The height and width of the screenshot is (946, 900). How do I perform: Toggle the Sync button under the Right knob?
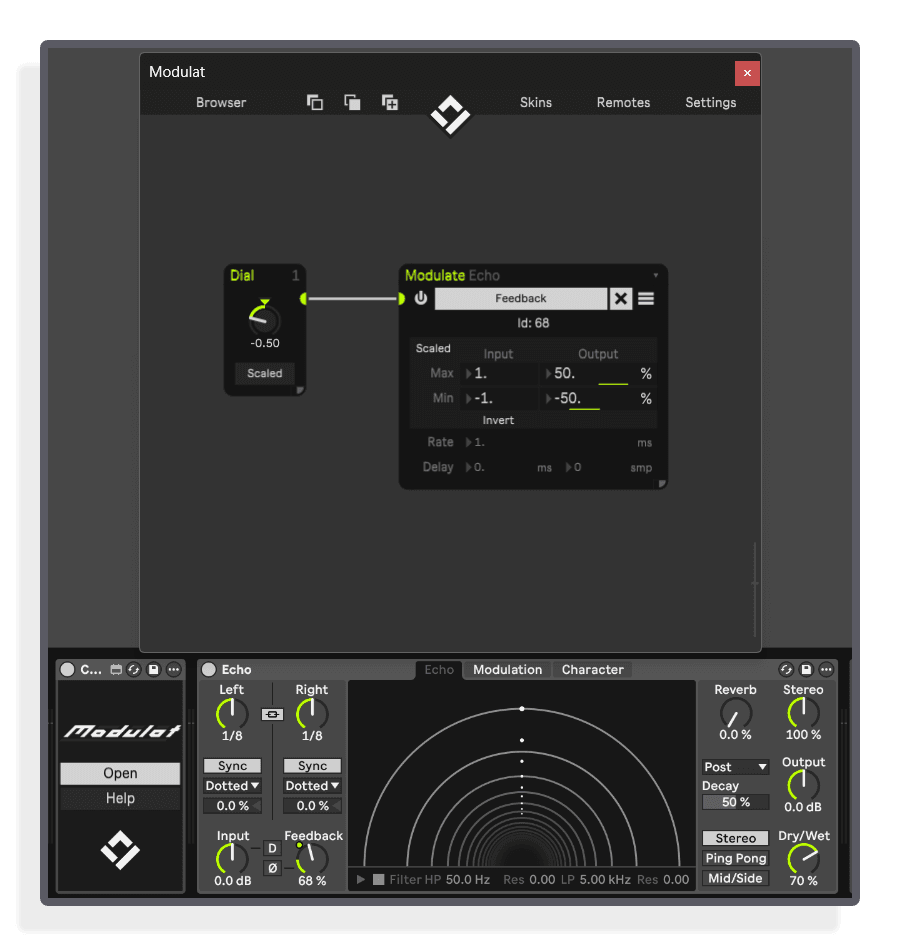312,766
